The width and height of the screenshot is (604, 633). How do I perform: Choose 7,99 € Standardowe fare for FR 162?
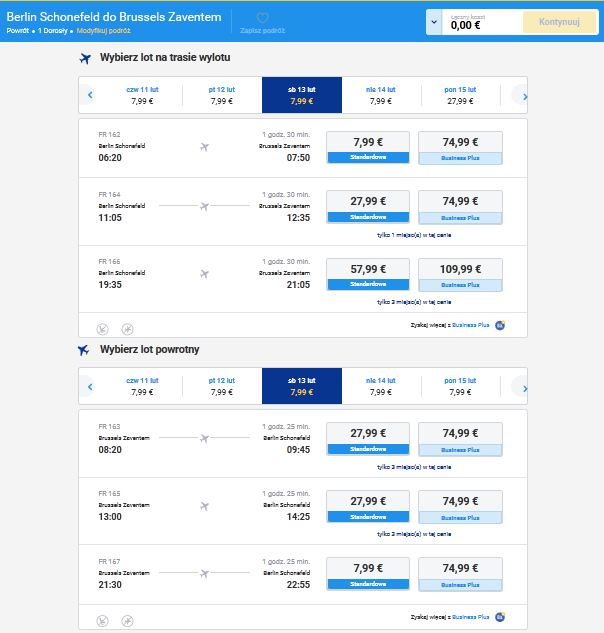pyautogui.click(x=368, y=147)
